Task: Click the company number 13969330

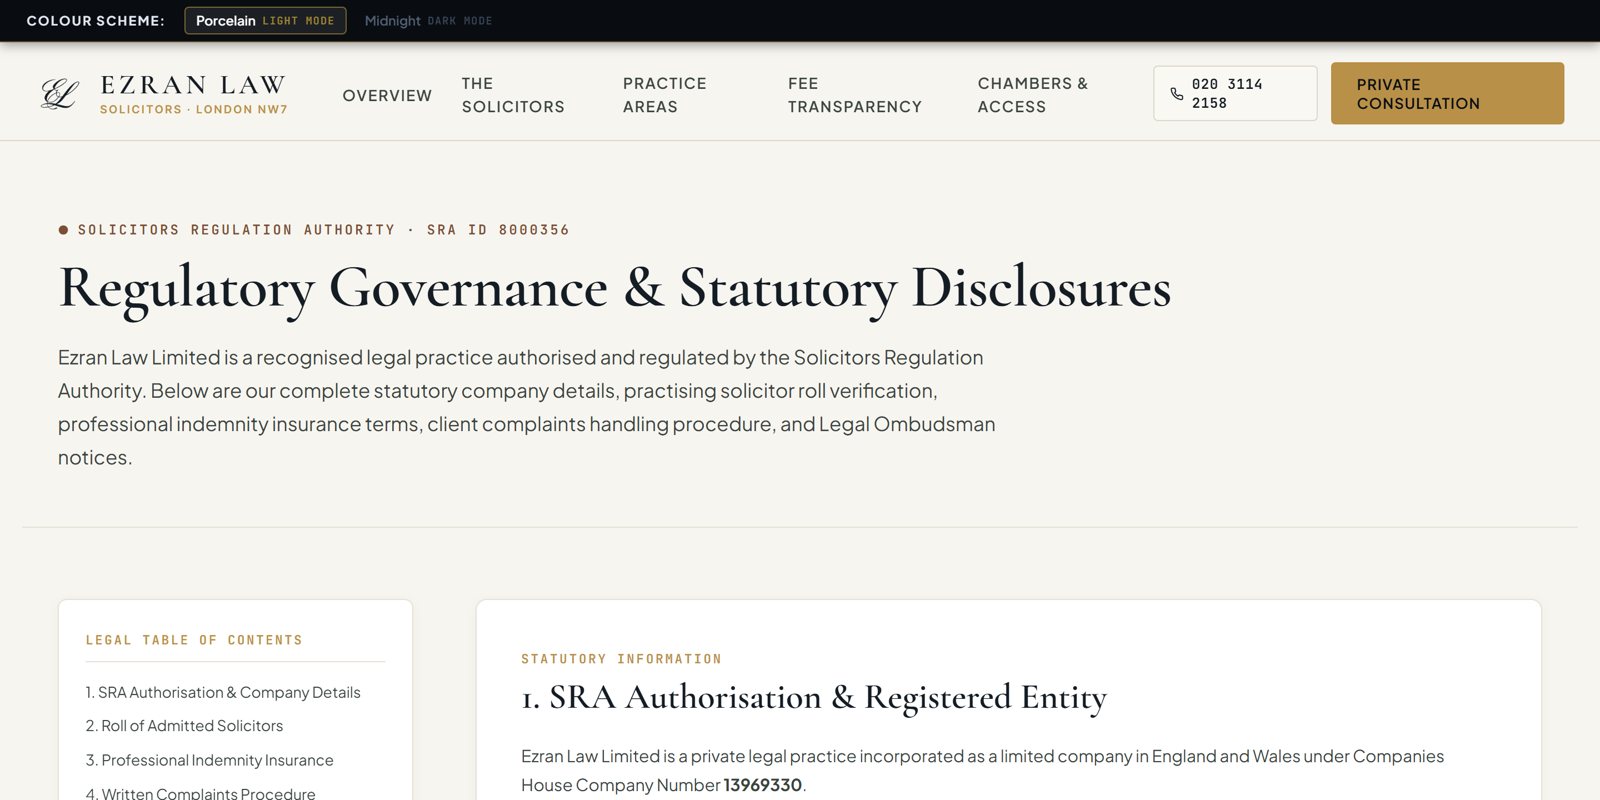Action: click(763, 785)
